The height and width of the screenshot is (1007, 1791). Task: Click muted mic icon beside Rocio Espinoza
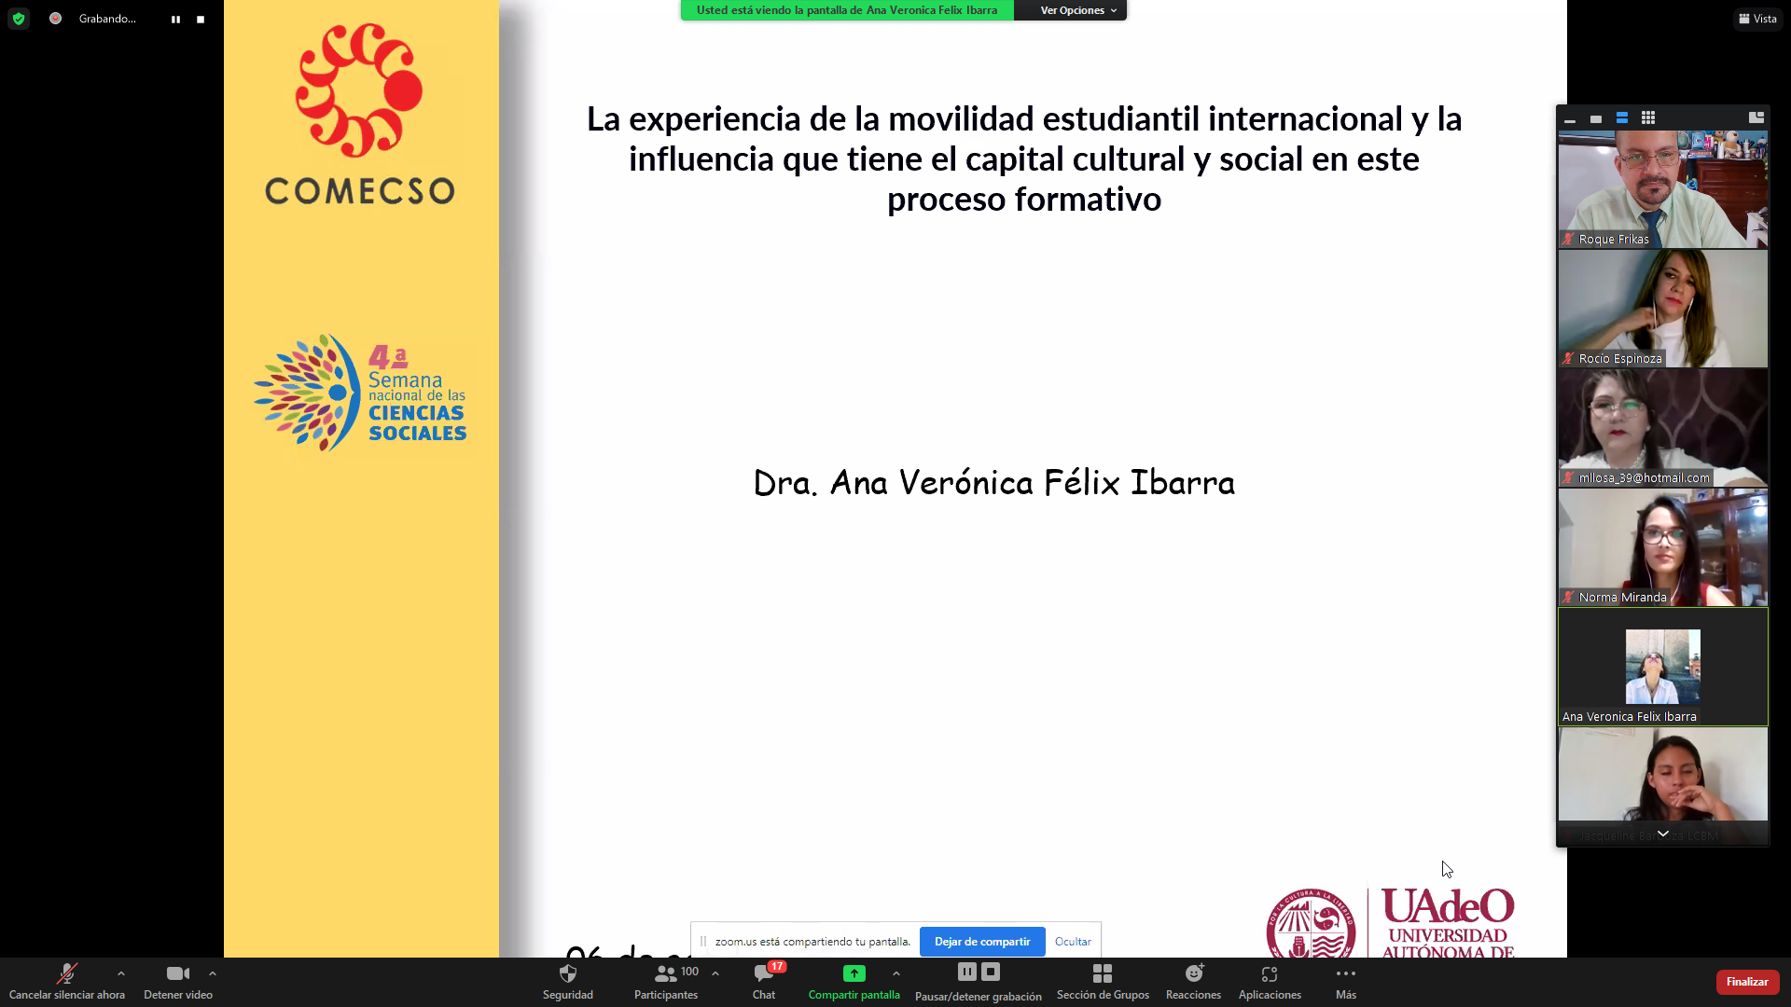coord(1569,358)
